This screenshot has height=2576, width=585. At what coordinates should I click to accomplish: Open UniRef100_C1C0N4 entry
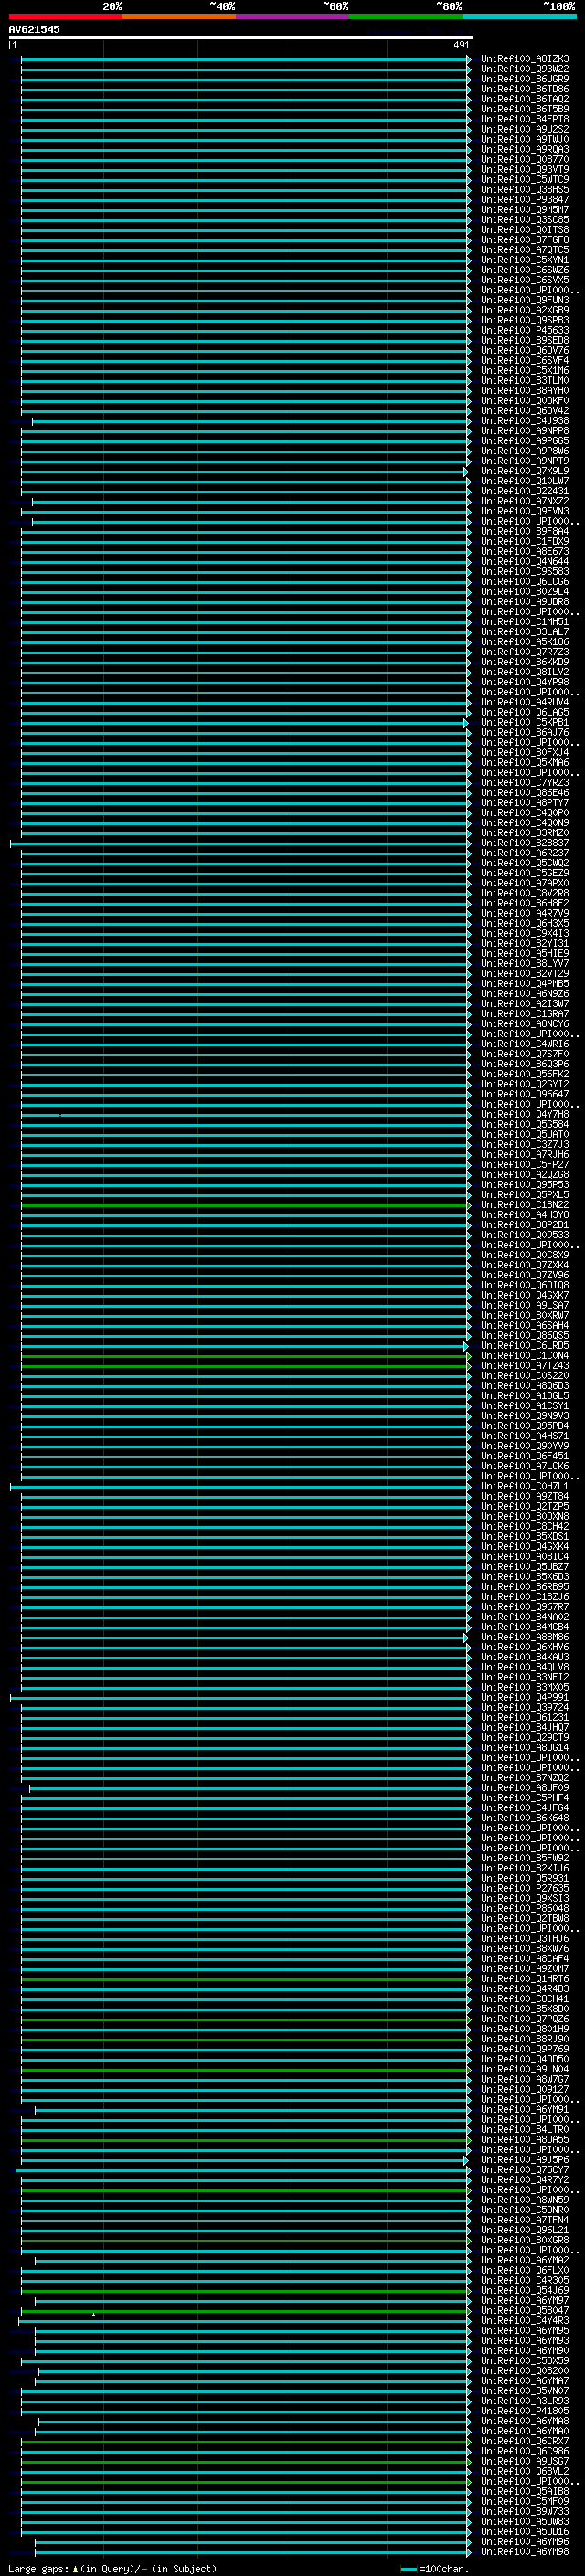(525, 1355)
